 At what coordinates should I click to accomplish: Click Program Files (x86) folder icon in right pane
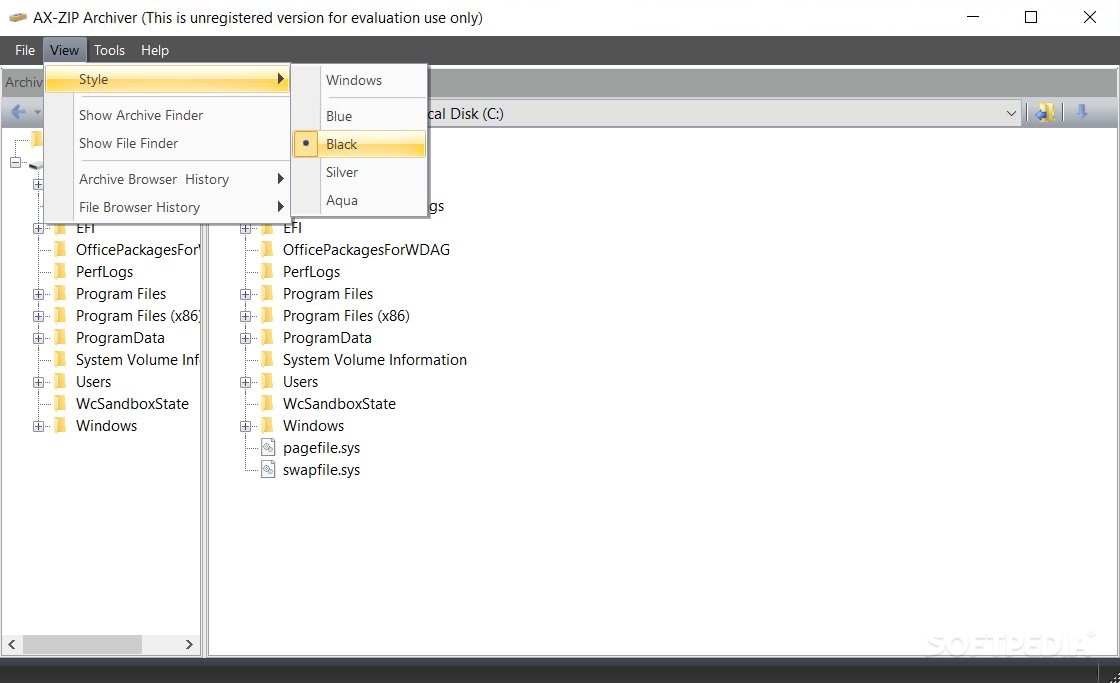click(268, 316)
